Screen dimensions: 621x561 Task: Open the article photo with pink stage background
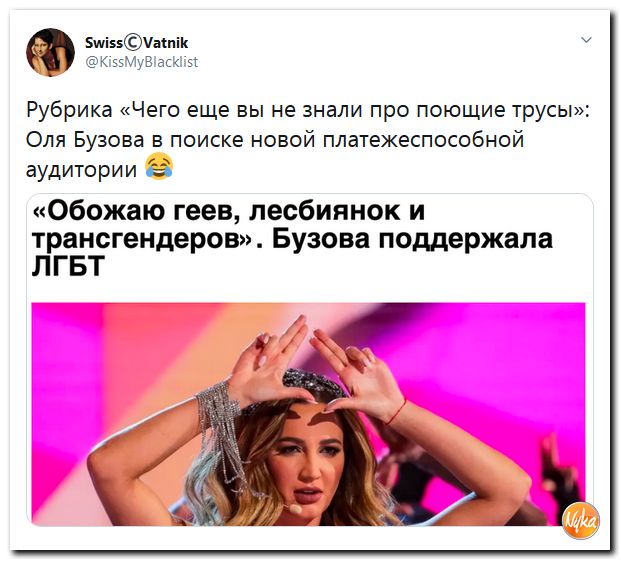pos(308,414)
